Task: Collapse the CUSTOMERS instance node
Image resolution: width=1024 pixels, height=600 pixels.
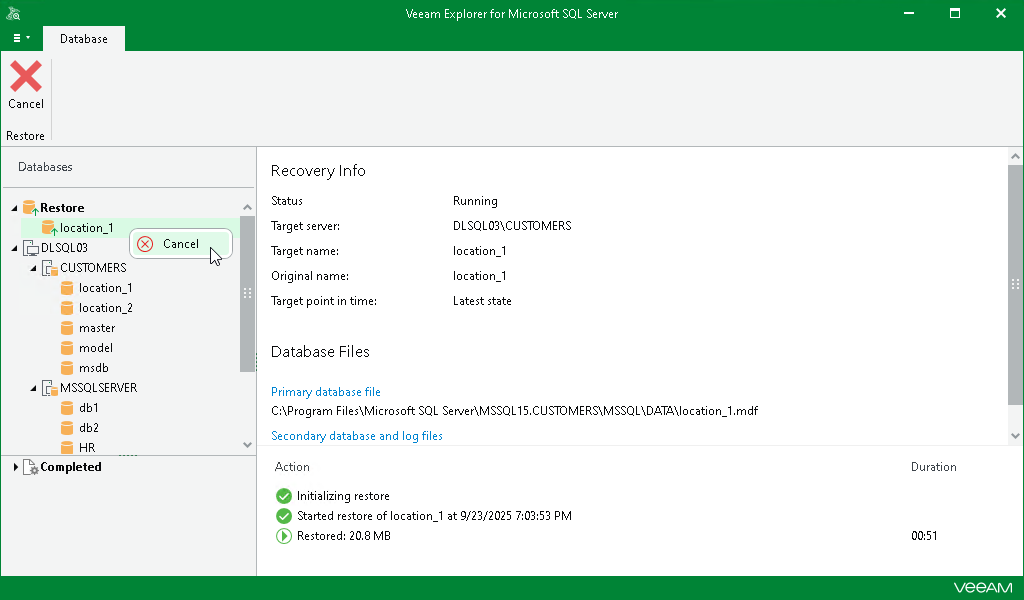Action: (31, 267)
